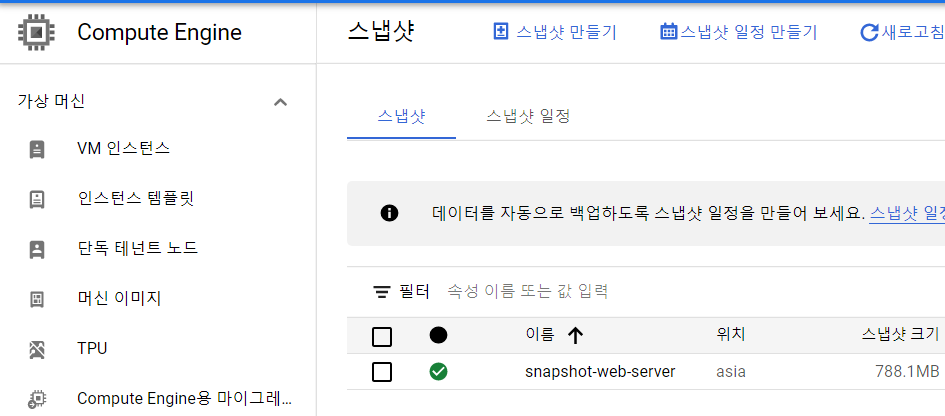The height and width of the screenshot is (416, 945).
Task: Open 인스턴스 템플릿 in the sidebar
Action: [136, 198]
